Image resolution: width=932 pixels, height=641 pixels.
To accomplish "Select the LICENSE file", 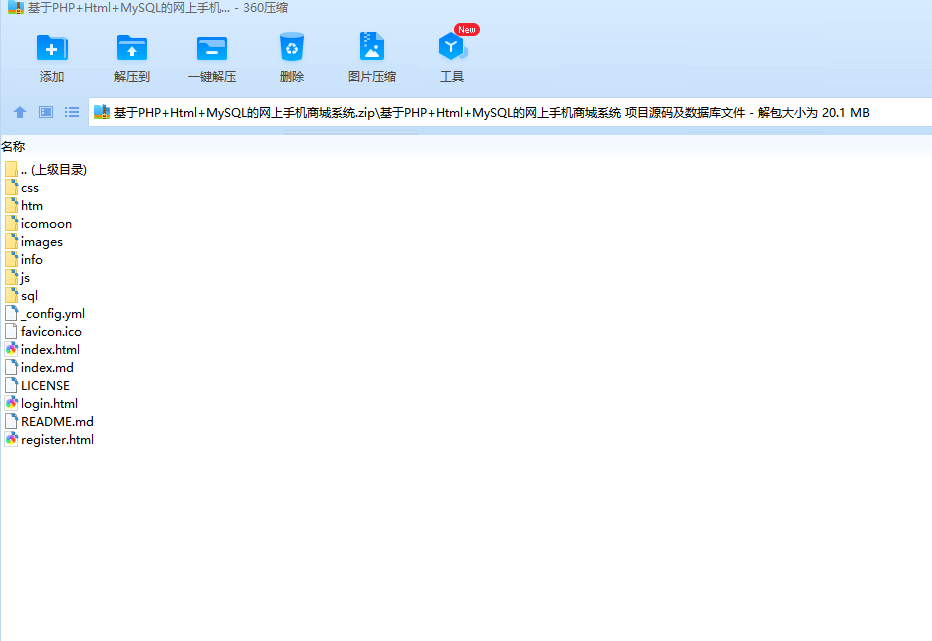I will pos(37,385).
